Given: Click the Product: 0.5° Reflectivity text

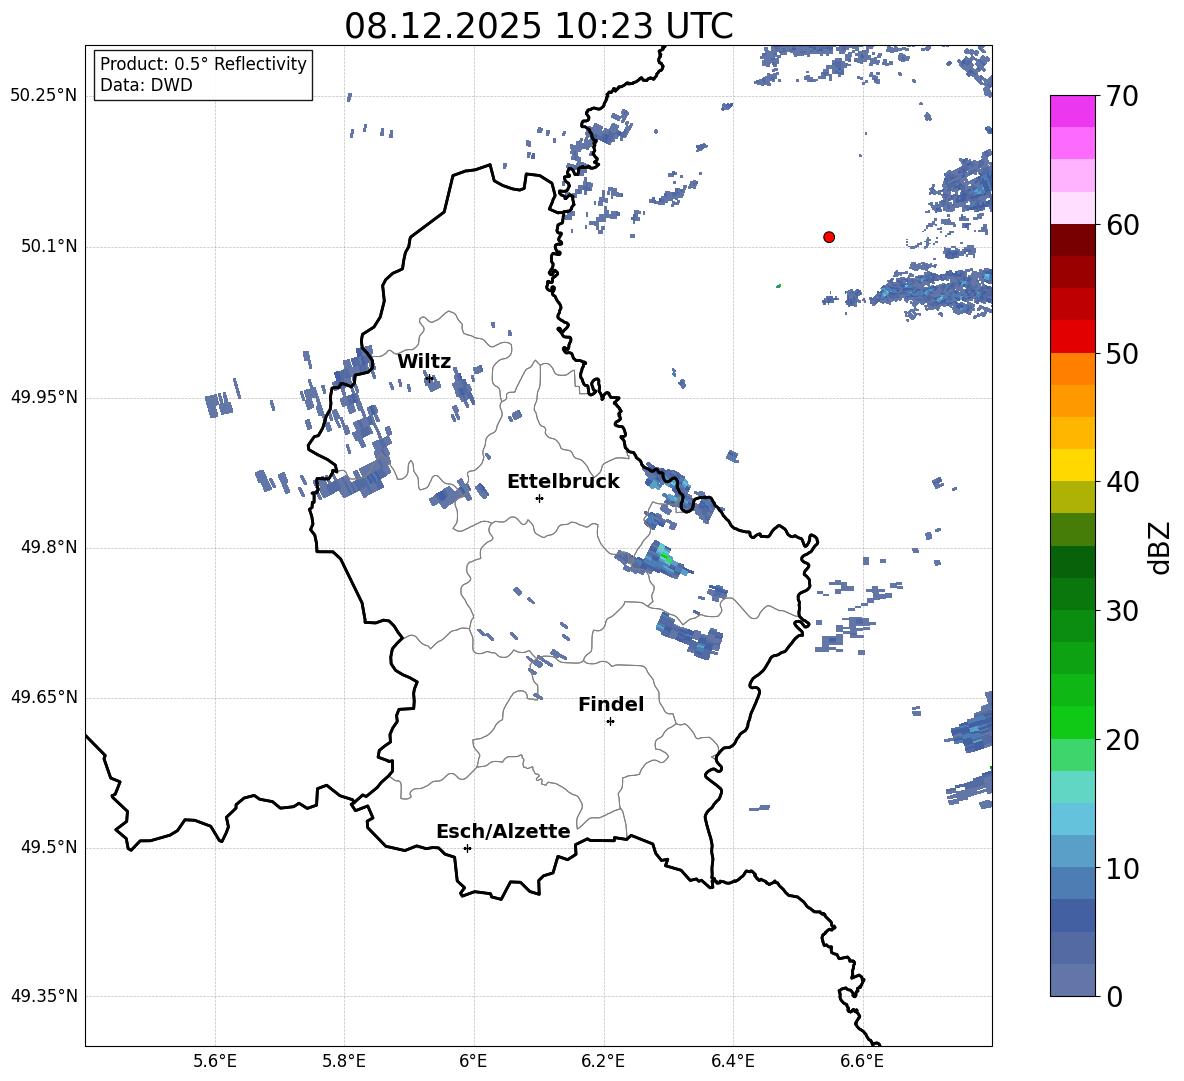Looking at the screenshot, I should click(x=203, y=64).
